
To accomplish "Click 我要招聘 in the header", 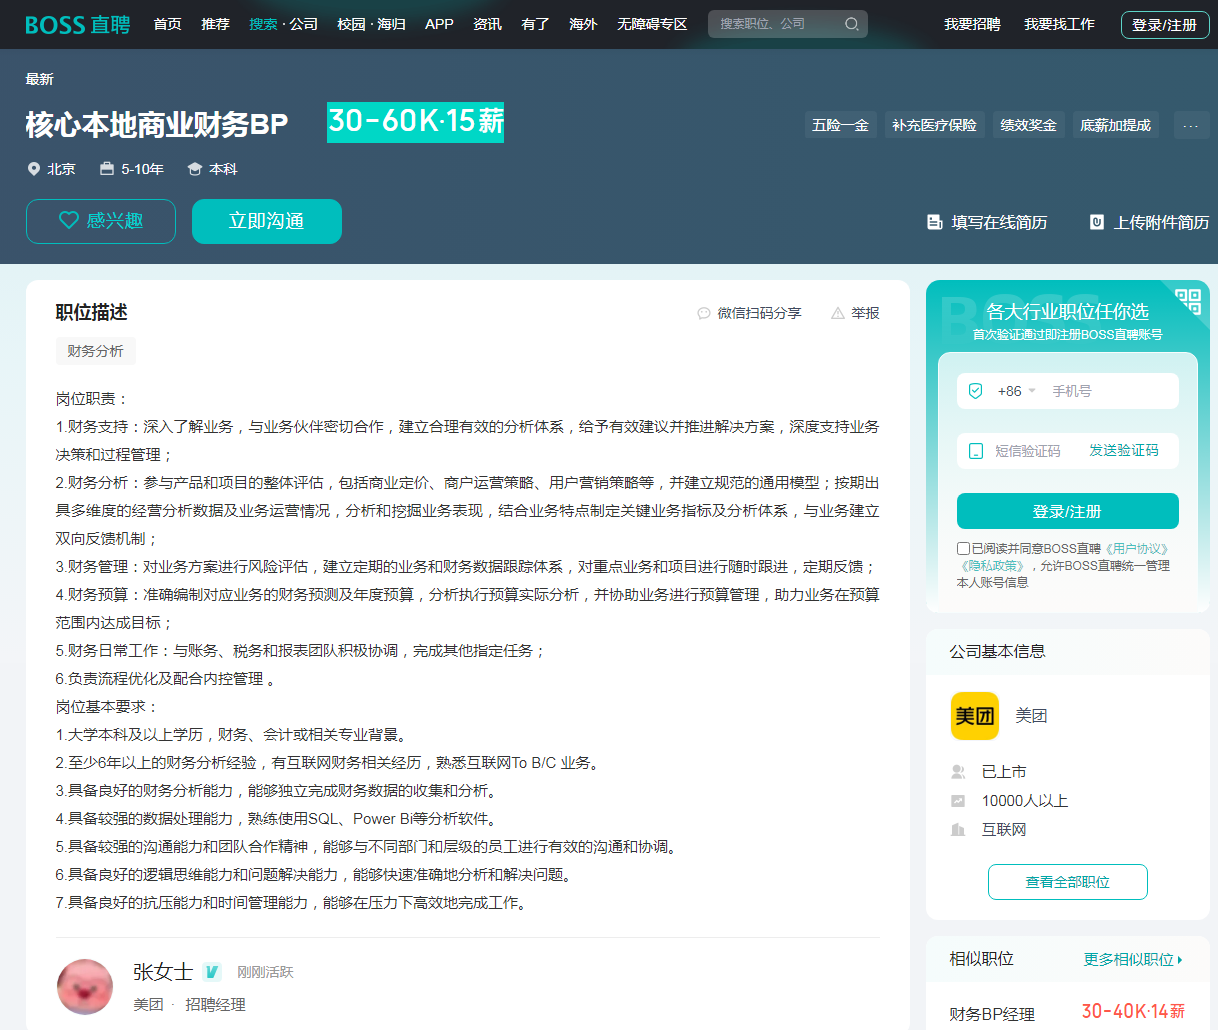I will pyautogui.click(x=972, y=24).
